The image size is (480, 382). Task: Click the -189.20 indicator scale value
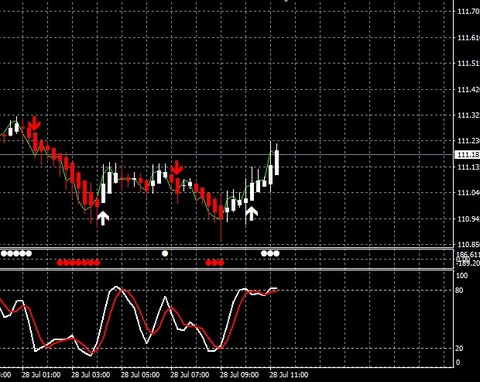[468, 264]
